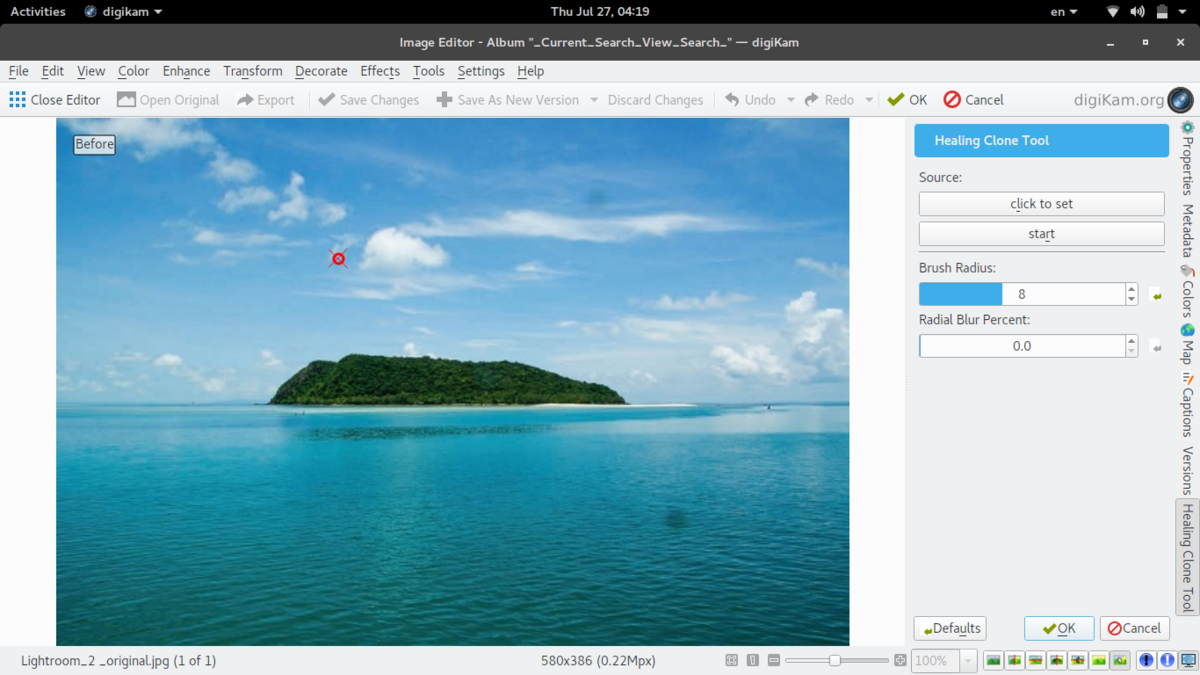Toggle the over-exposure indicator
The height and width of the screenshot is (675, 1200).
pyautogui.click(x=1167, y=660)
